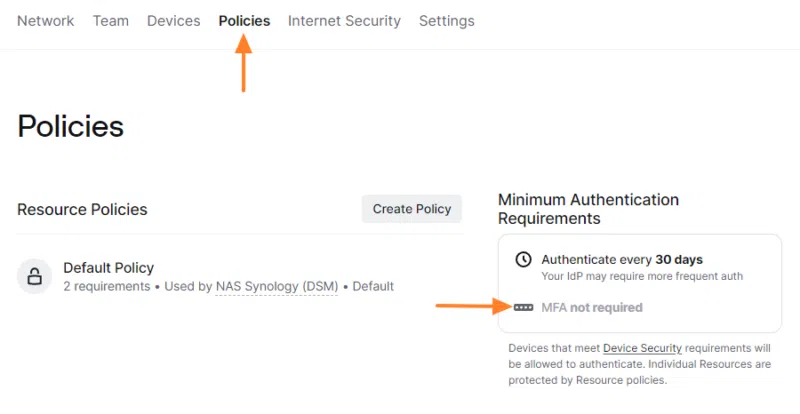Switch to the Team tab
Image resolution: width=800 pixels, height=414 pixels.
111,20
